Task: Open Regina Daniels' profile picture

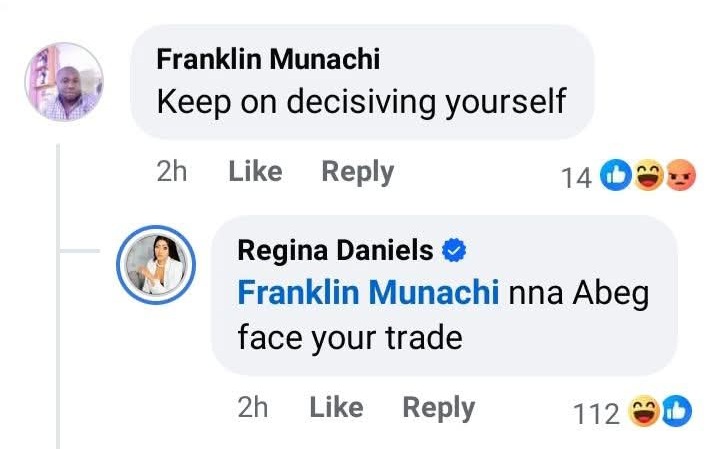Action: 157,265
